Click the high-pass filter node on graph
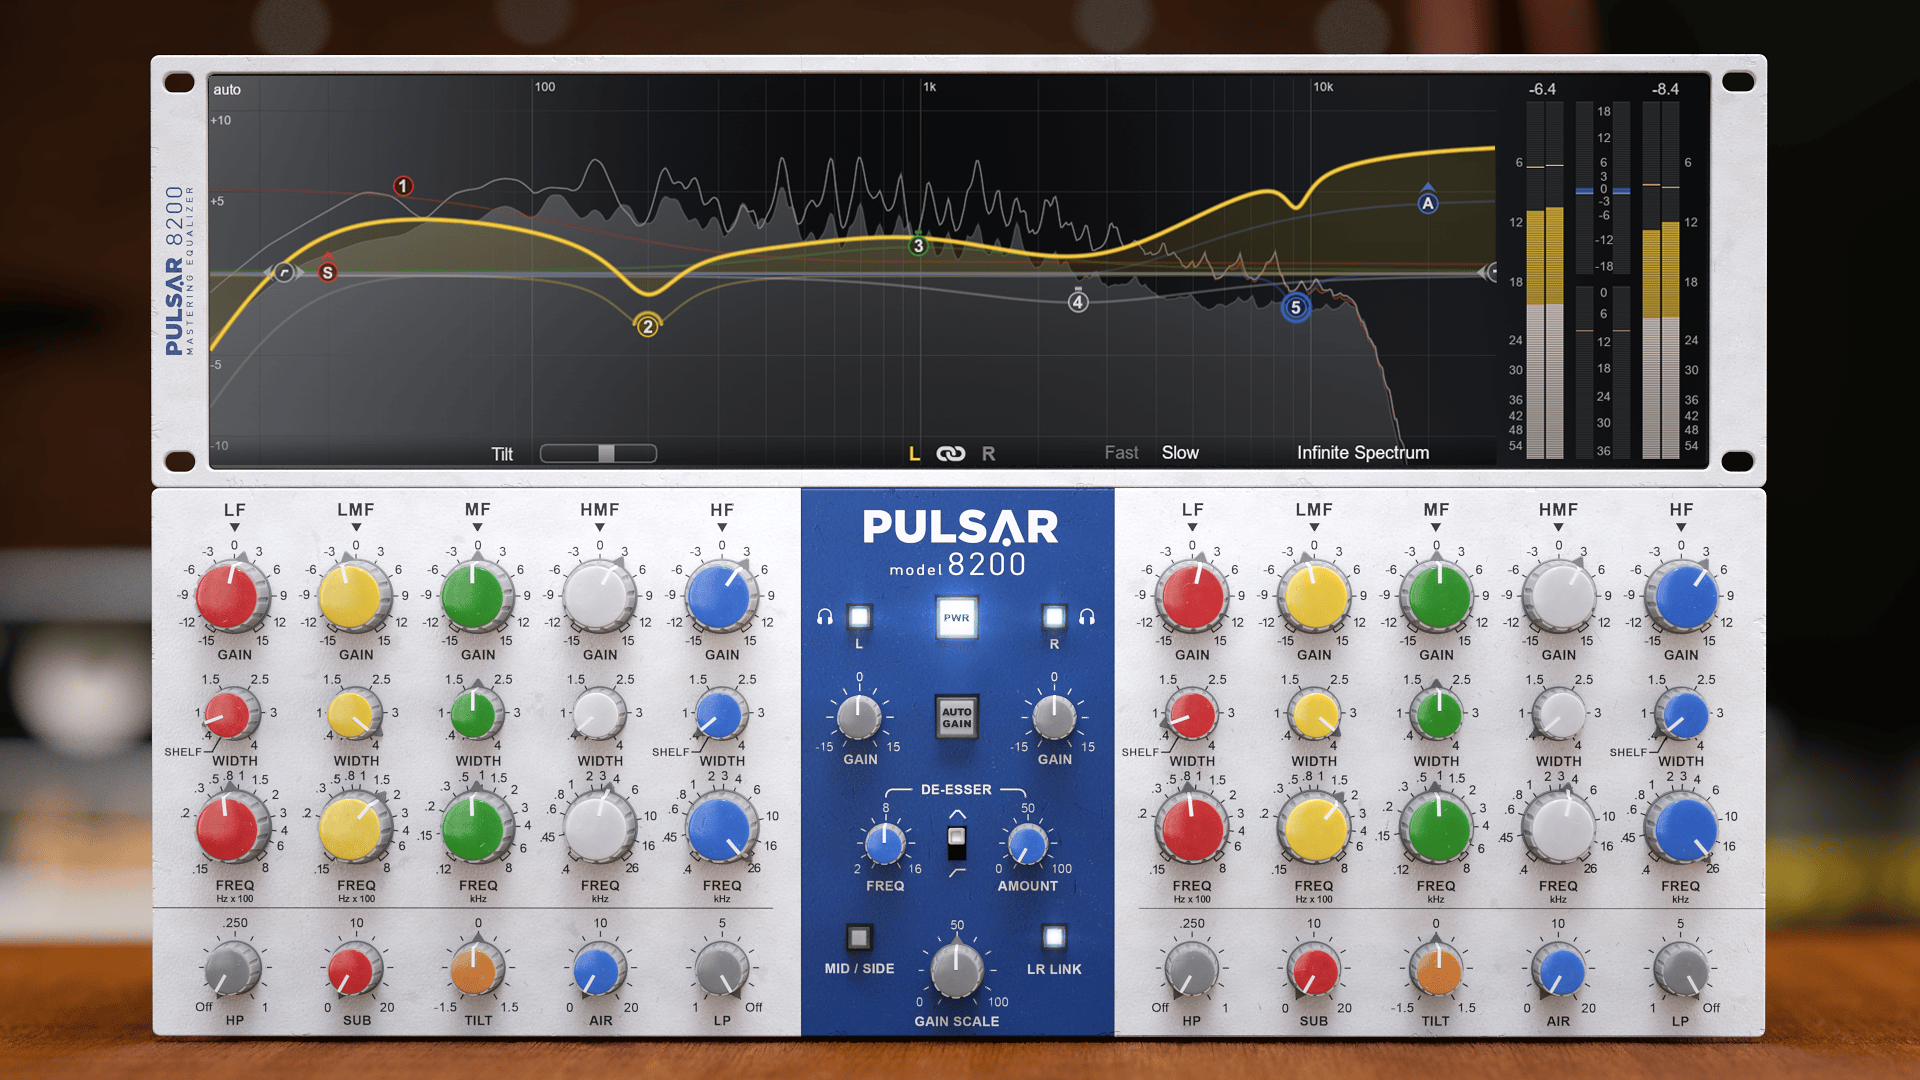 pos(284,272)
